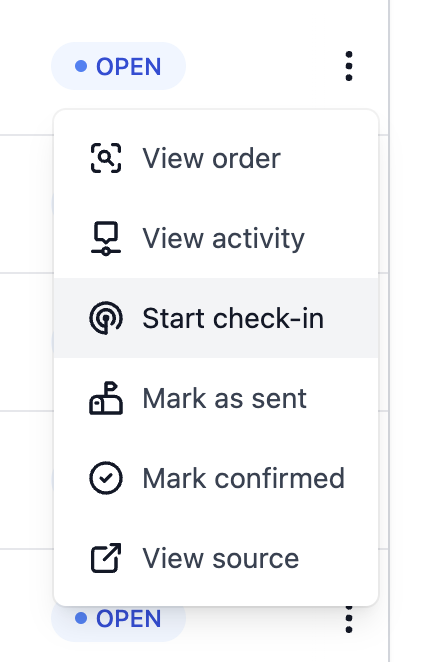Image resolution: width=428 pixels, height=662 pixels.
Task: Choose the Mark confirmed label
Action: tap(244, 478)
